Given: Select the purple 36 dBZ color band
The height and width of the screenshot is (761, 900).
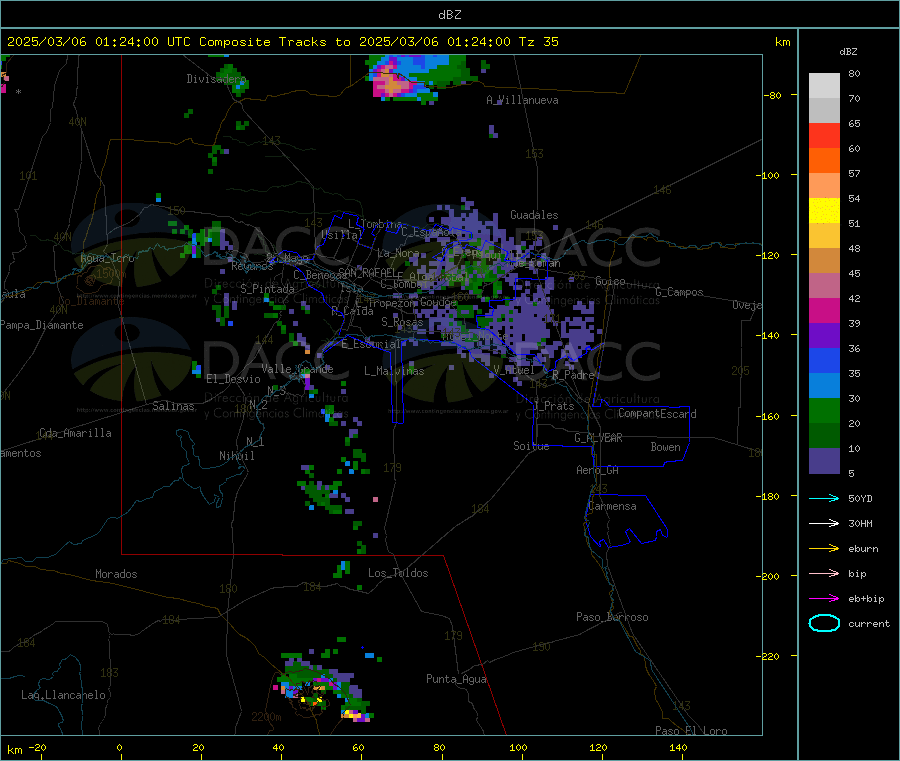Looking at the screenshot, I should [x=824, y=336].
